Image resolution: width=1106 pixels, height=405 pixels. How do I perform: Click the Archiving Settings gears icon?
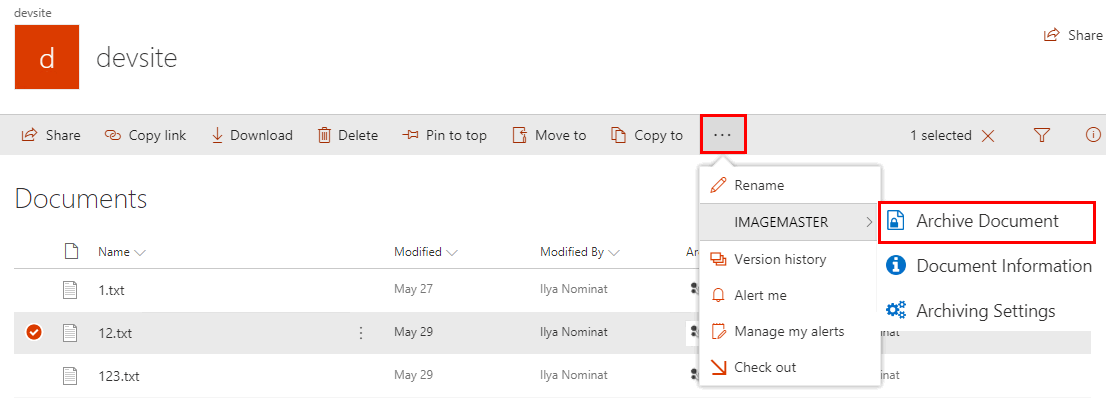[896, 310]
